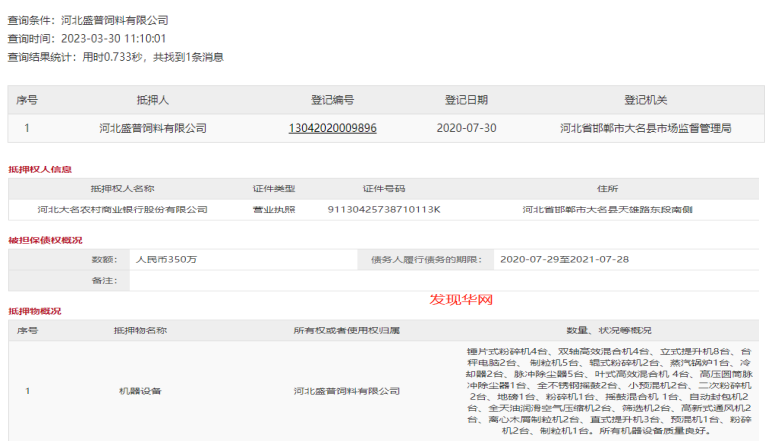Select the query result statistics line
Image resolution: width=769 pixels, height=445 pixels.
(116, 57)
